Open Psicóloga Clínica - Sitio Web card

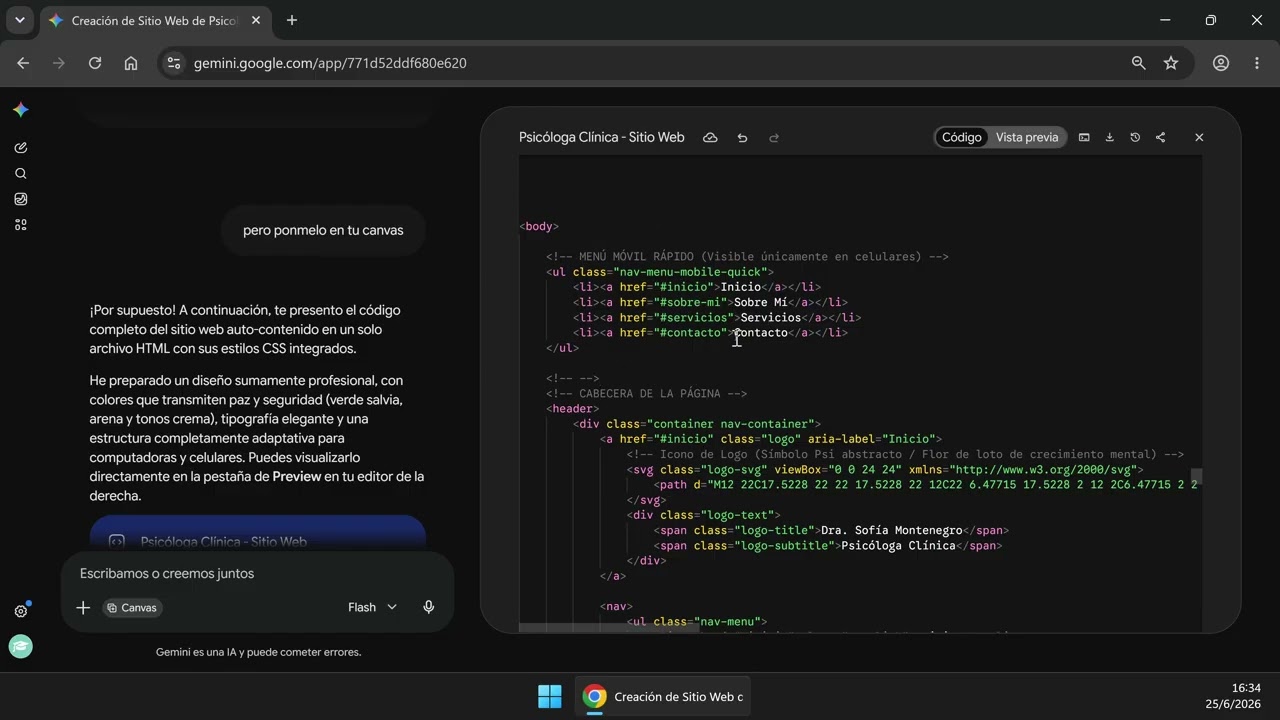(258, 535)
